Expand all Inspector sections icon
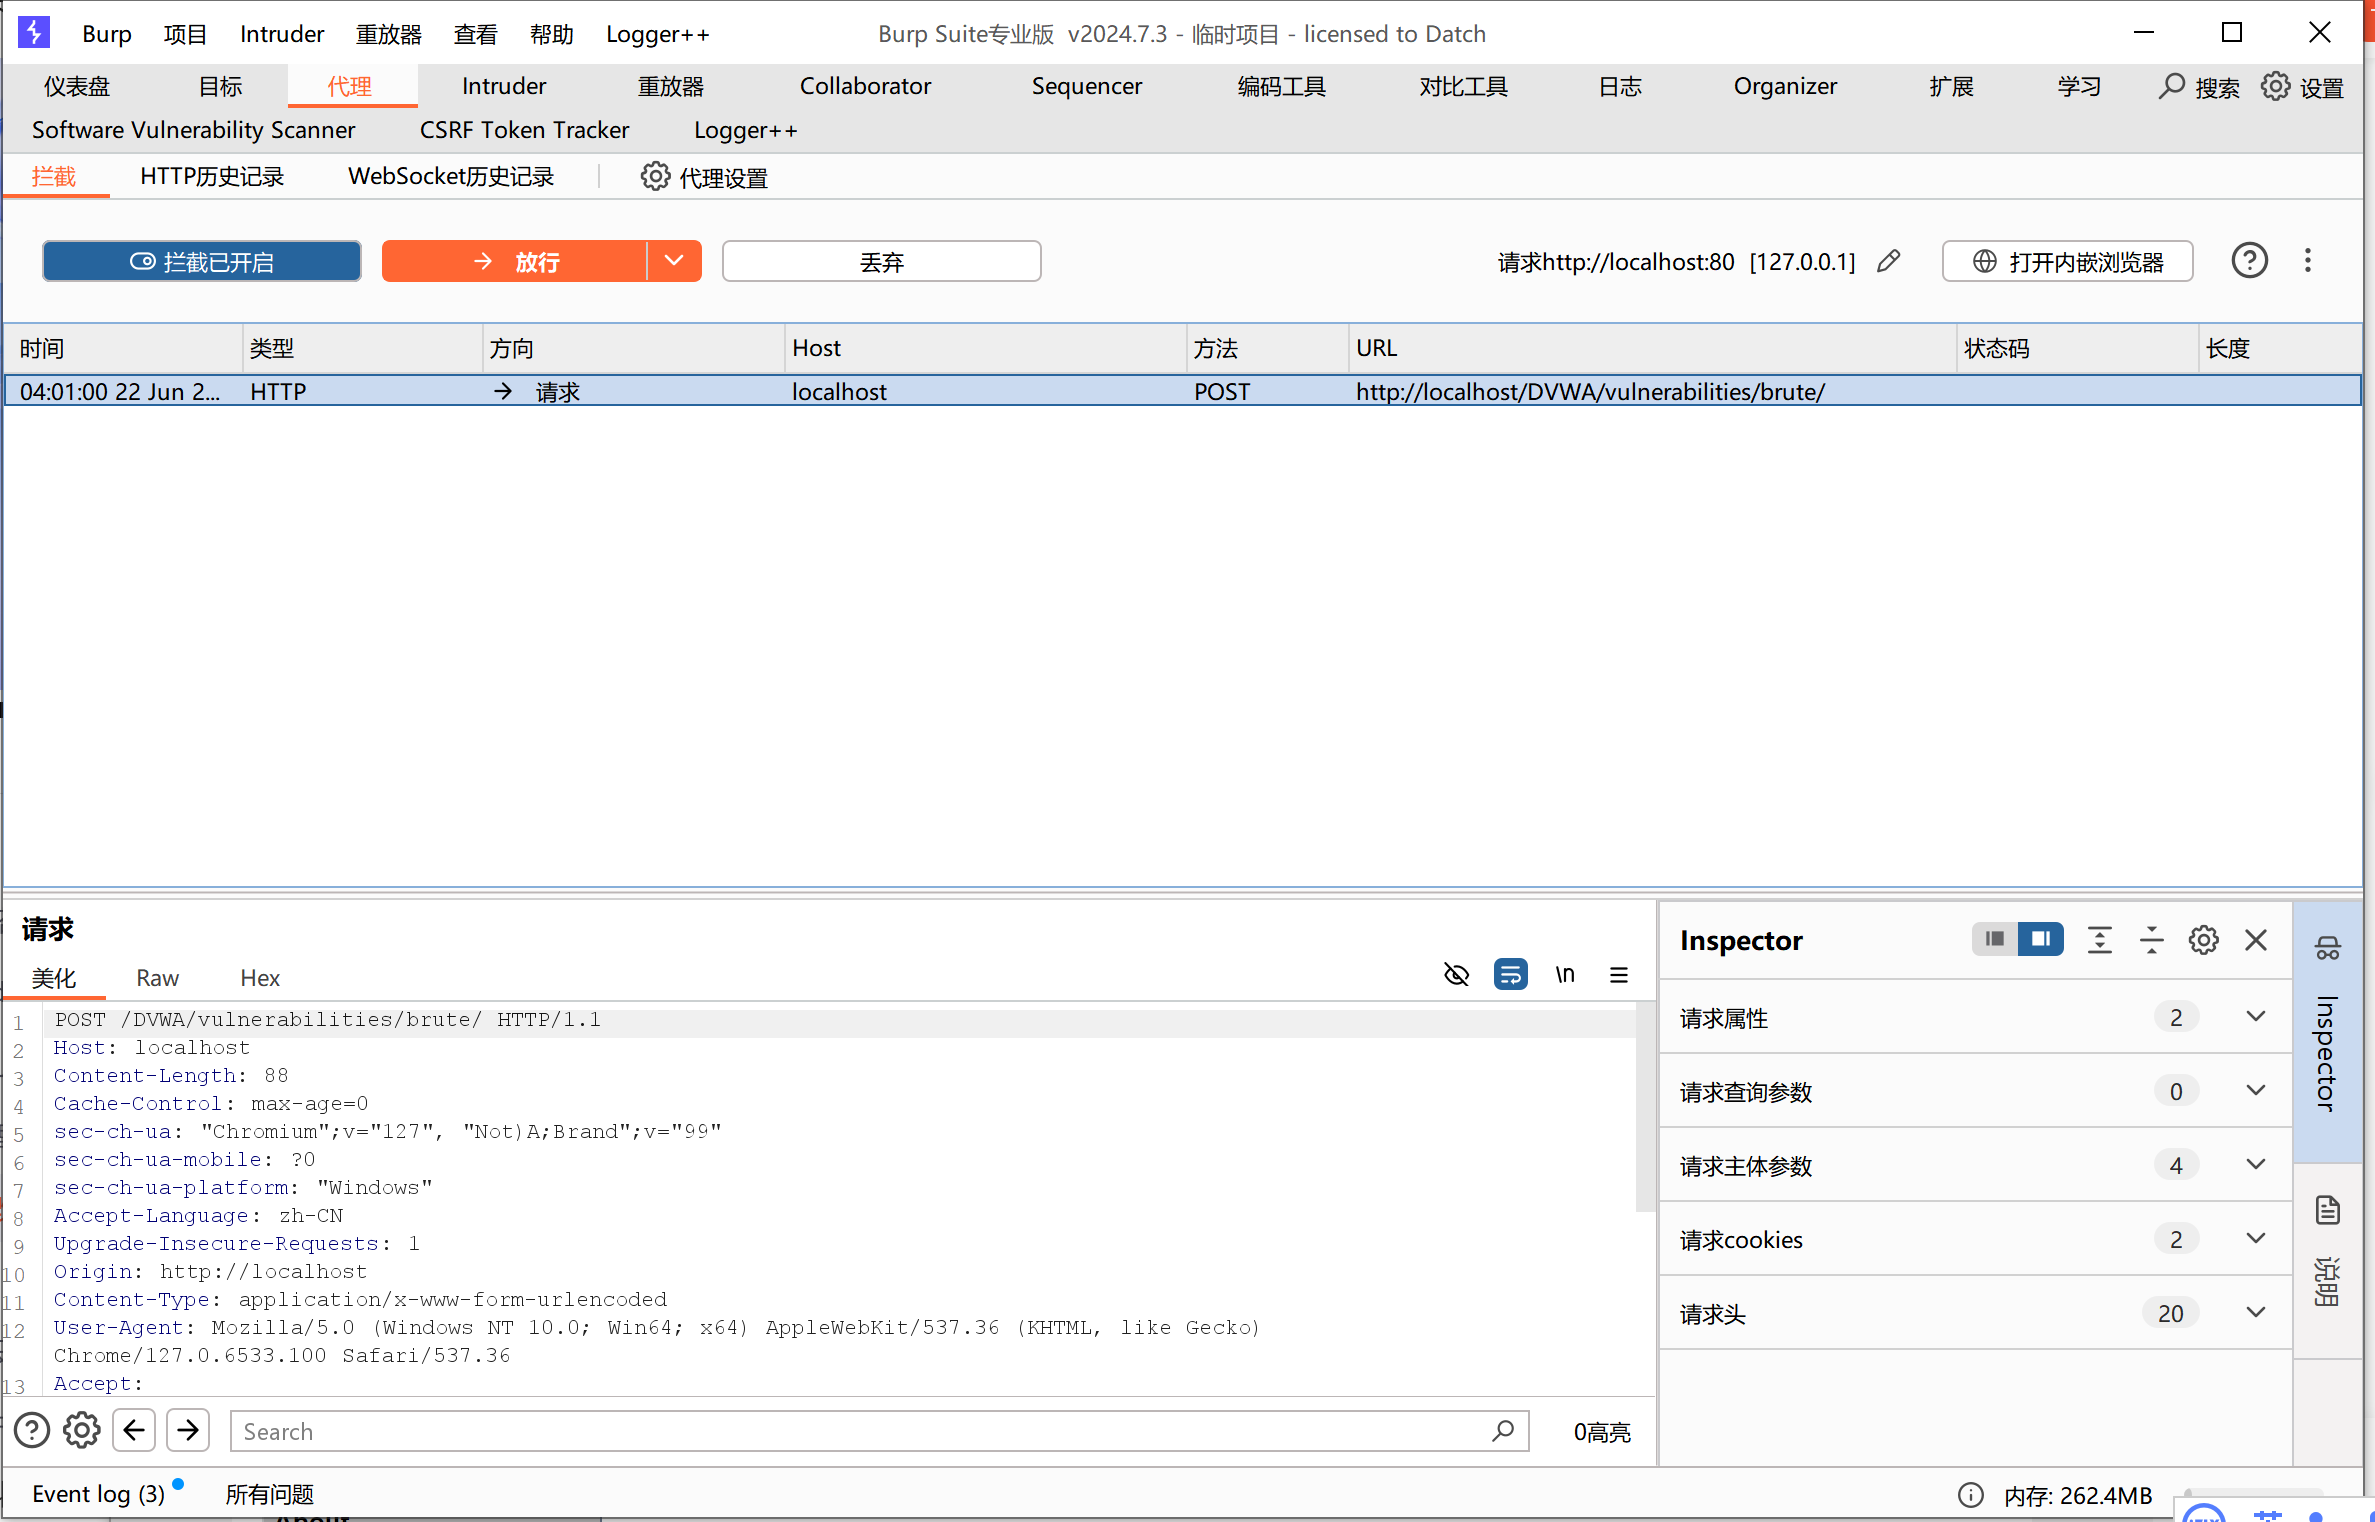Viewport: 2375px width, 1522px height. (x=2100, y=940)
